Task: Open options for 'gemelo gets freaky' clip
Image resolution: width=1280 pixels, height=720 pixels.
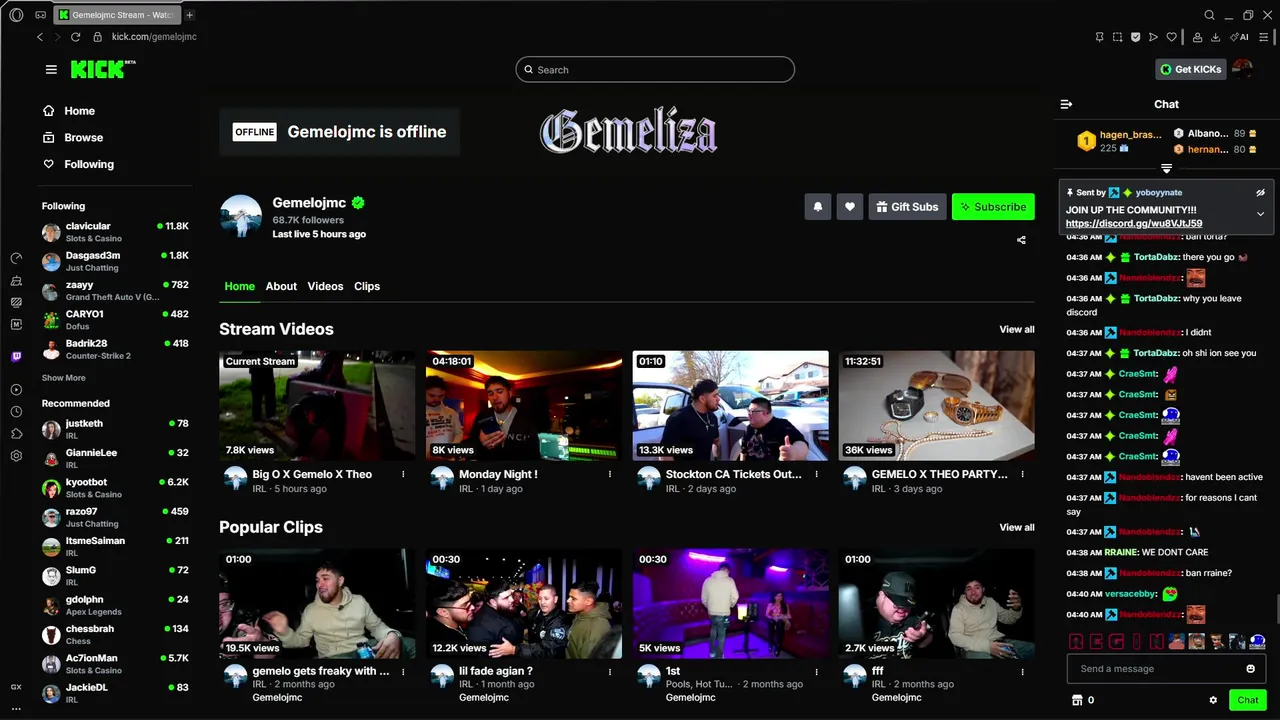Action: pyautogui.click(x=403, y=672)
